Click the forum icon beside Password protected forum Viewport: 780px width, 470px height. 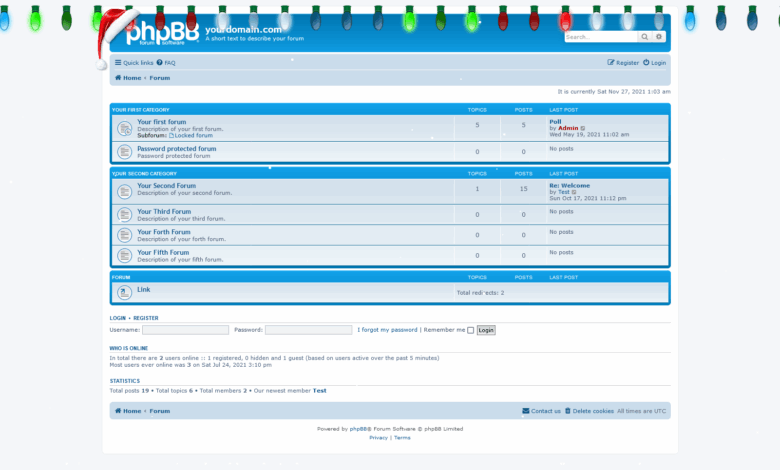coord(124,152)
